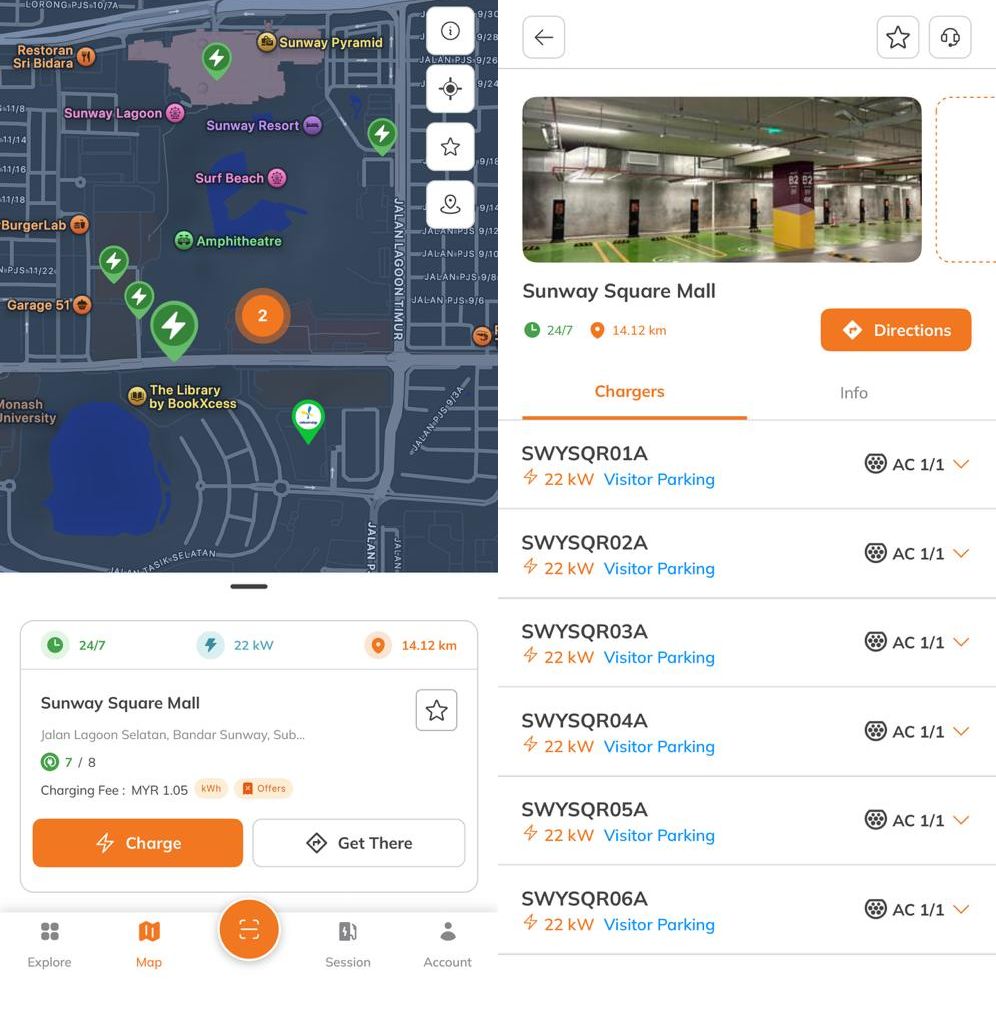Image resolution: width=996 pixels, height=1018 pixels.
Task: Open map info icon
Action: click(x=450, y=31)
